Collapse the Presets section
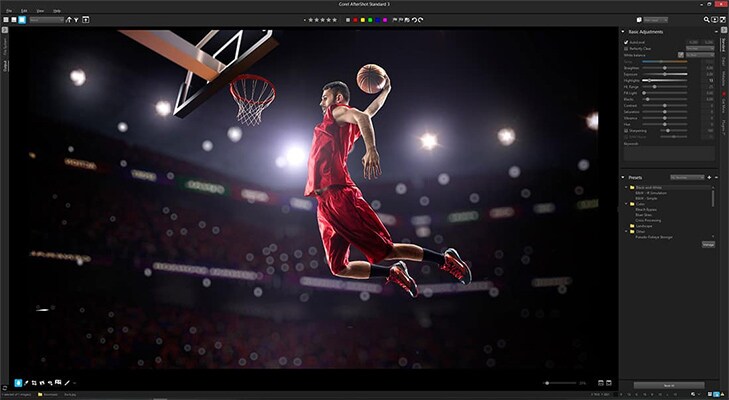This screenshot has width=729, height=400. click(x=623, y=177)
